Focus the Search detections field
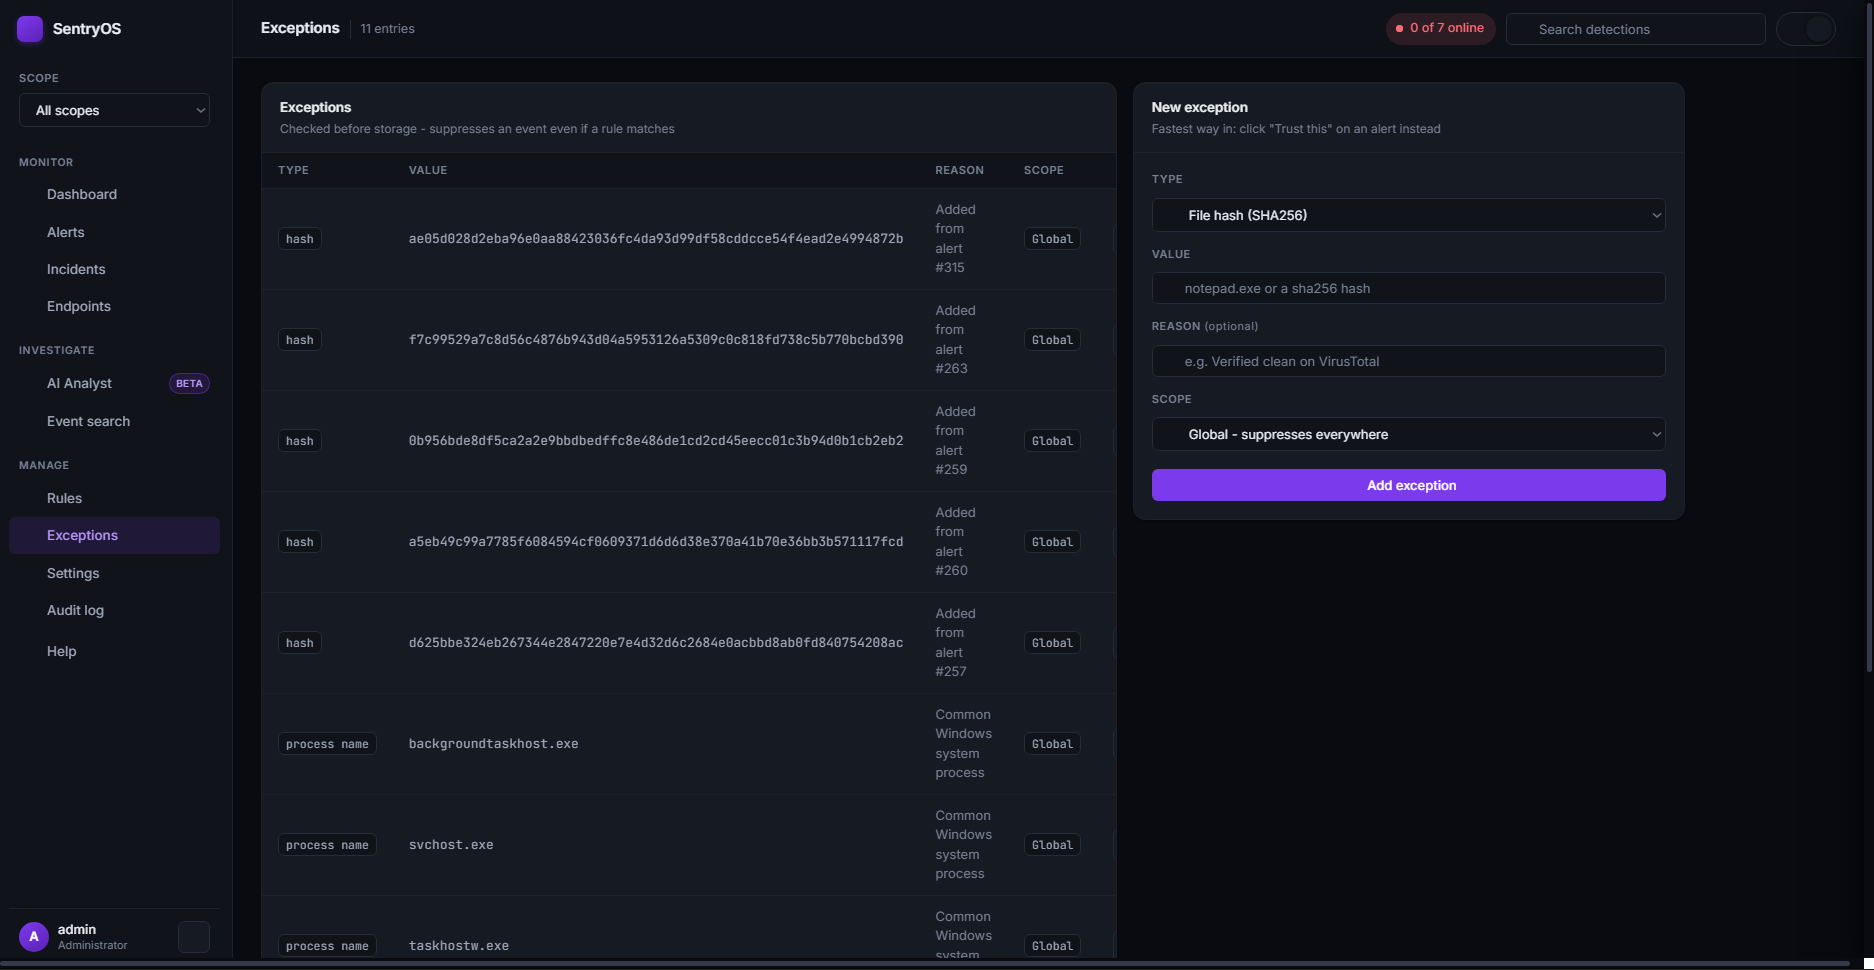This screenshot has width=1874, height=970. point(1635,29)
